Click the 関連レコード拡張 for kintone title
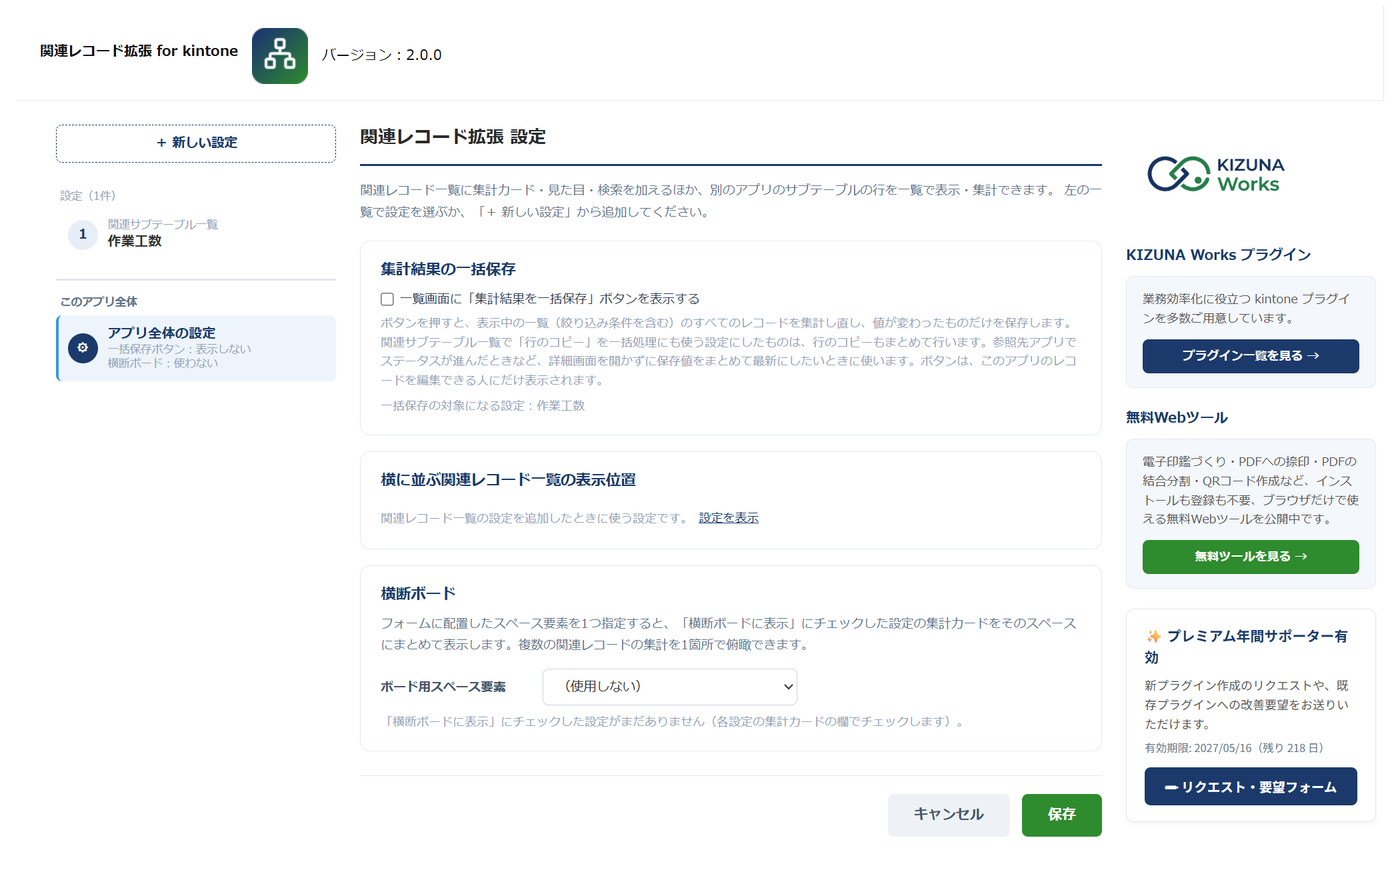The width and height of the screenshot is (1400, 876). [x=139, y=51]
